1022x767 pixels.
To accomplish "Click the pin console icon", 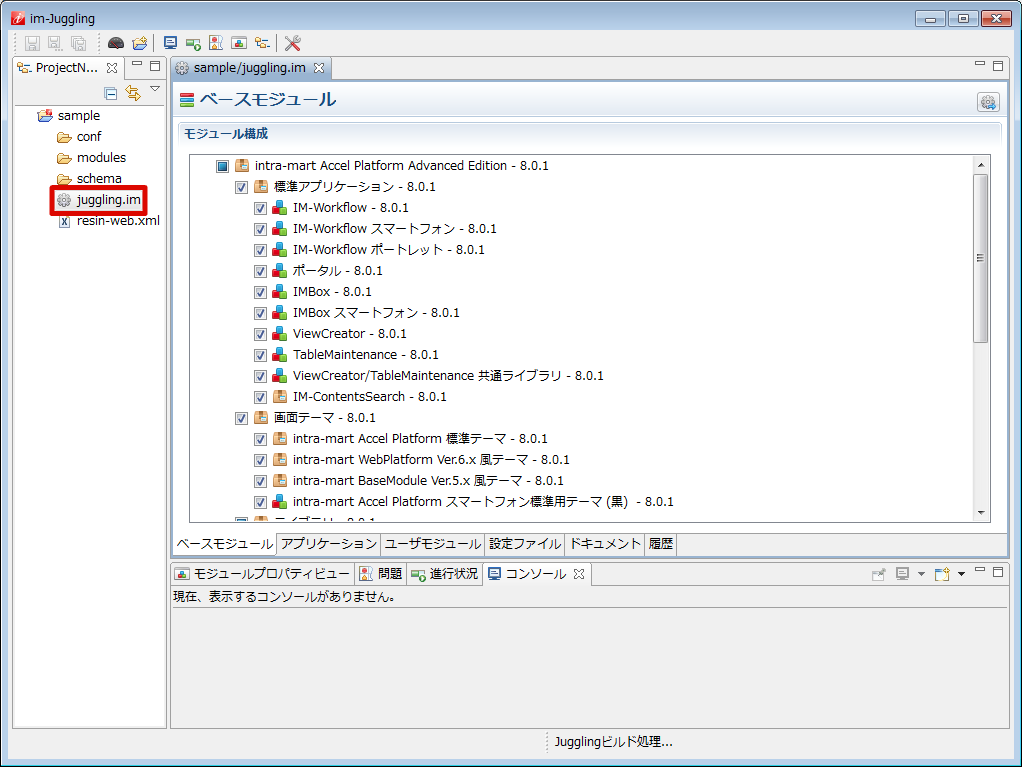I will point(879,574).
